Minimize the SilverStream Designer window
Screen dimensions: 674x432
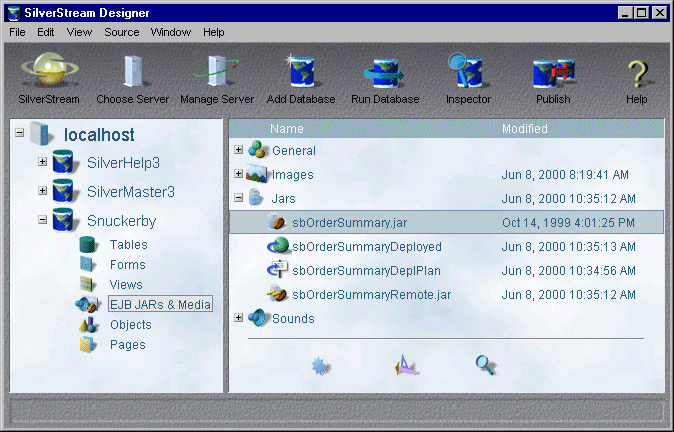[625, 13]
